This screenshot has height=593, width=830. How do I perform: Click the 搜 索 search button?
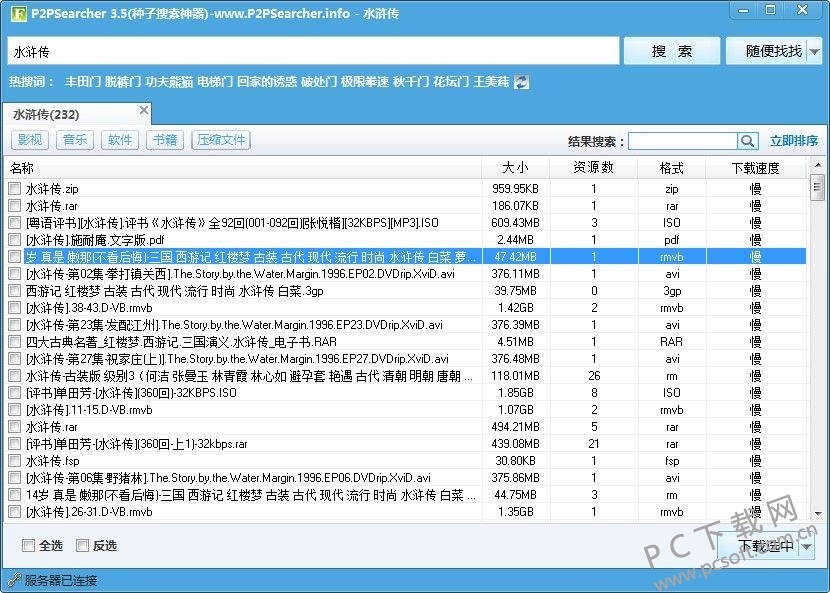point(672,51)
